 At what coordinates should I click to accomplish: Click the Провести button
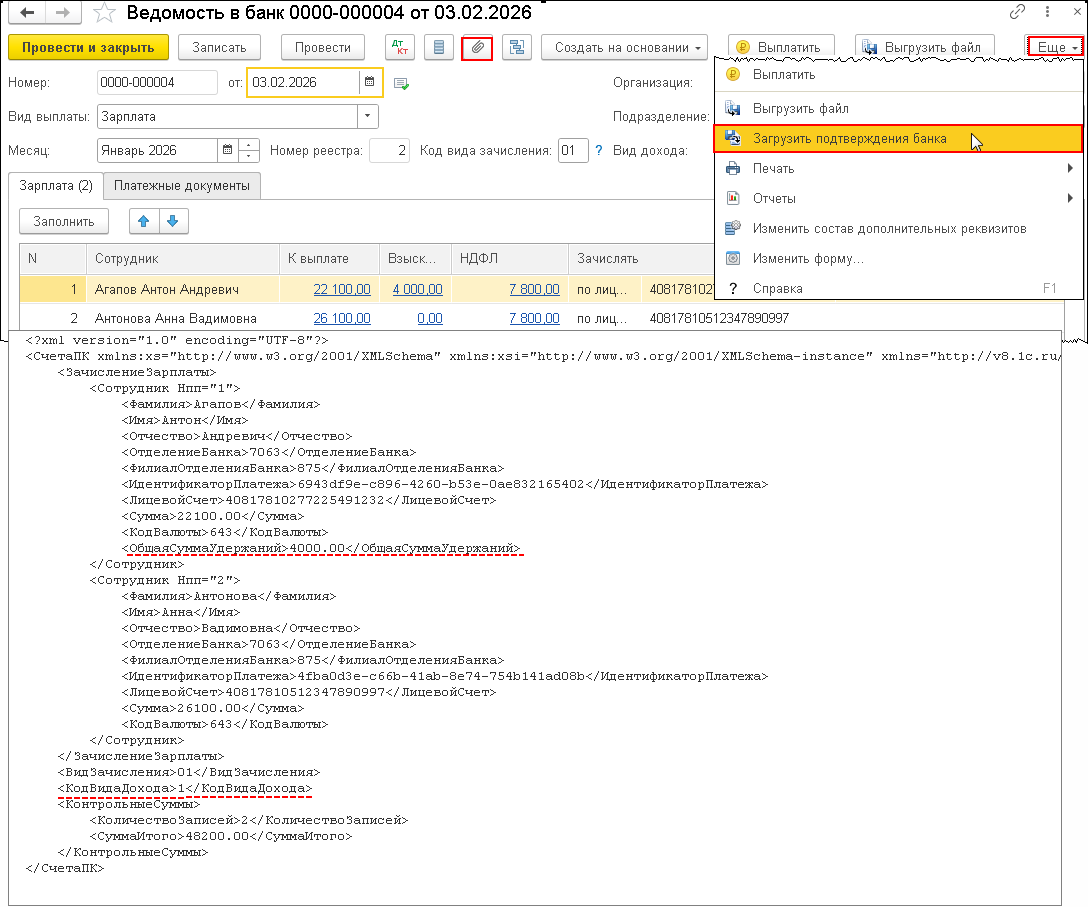click(x=323, y=47)
